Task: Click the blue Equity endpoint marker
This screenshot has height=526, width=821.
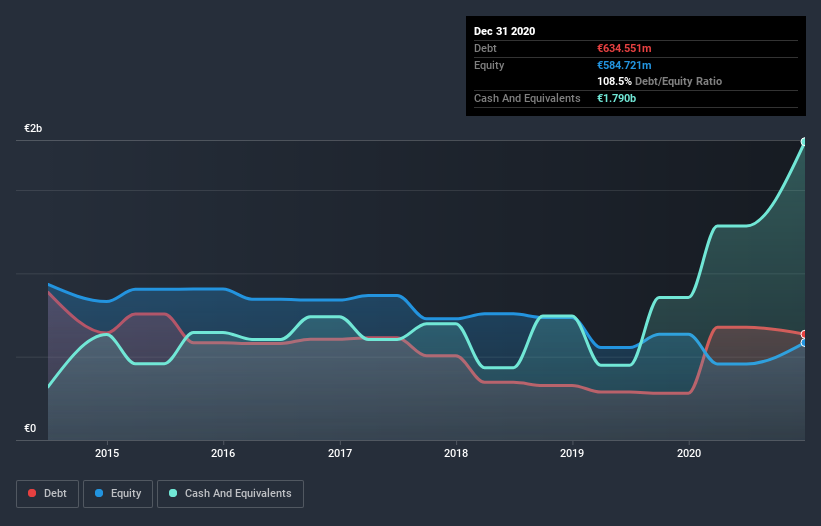Action: pos(804,343)
